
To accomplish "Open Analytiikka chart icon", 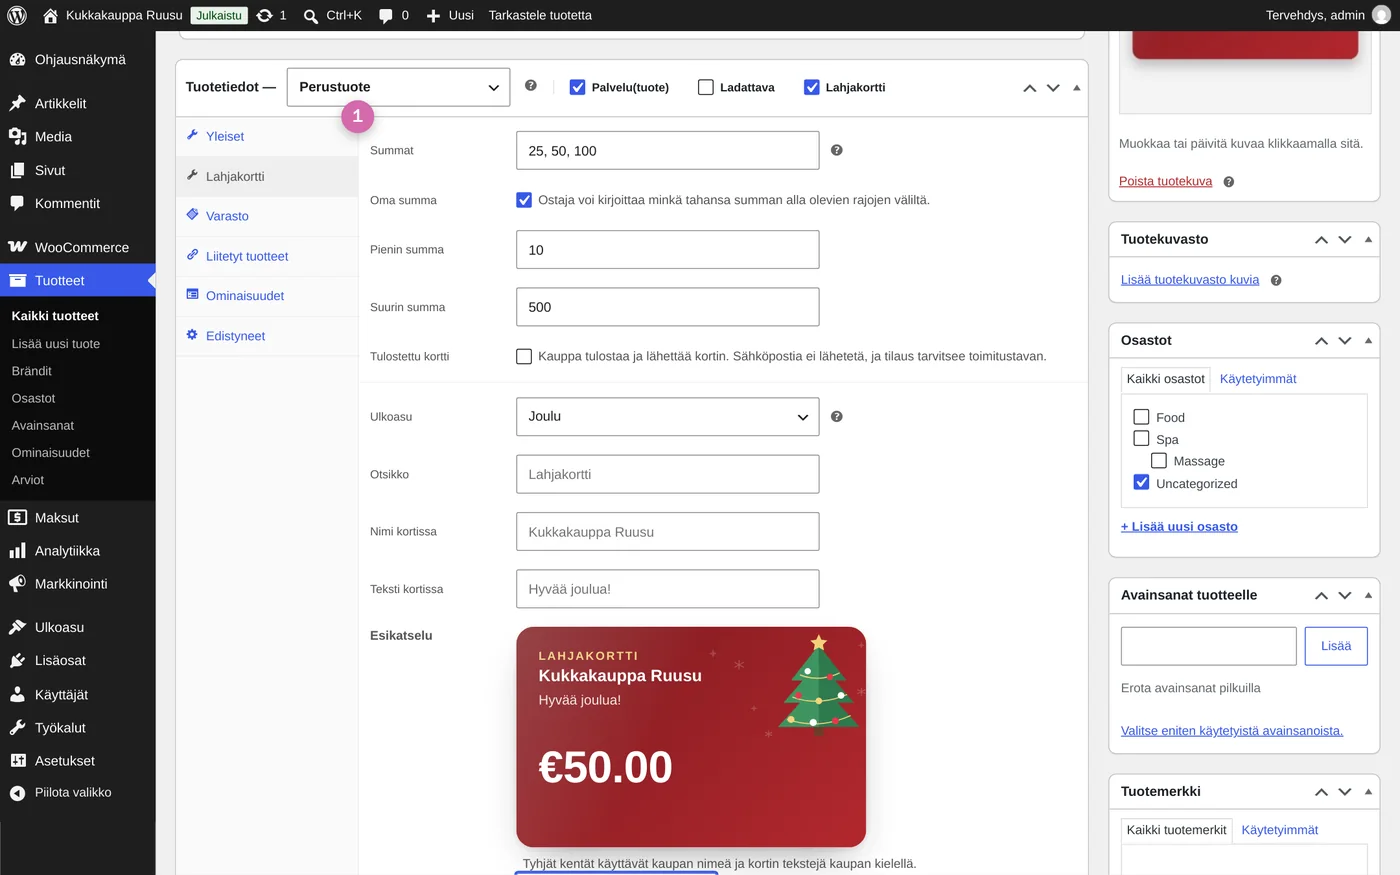I will (x=17, y=551).
